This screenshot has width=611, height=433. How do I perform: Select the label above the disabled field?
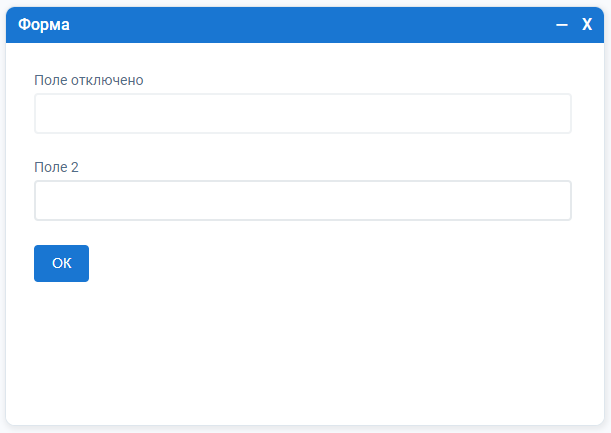click(x=89, y=80)
